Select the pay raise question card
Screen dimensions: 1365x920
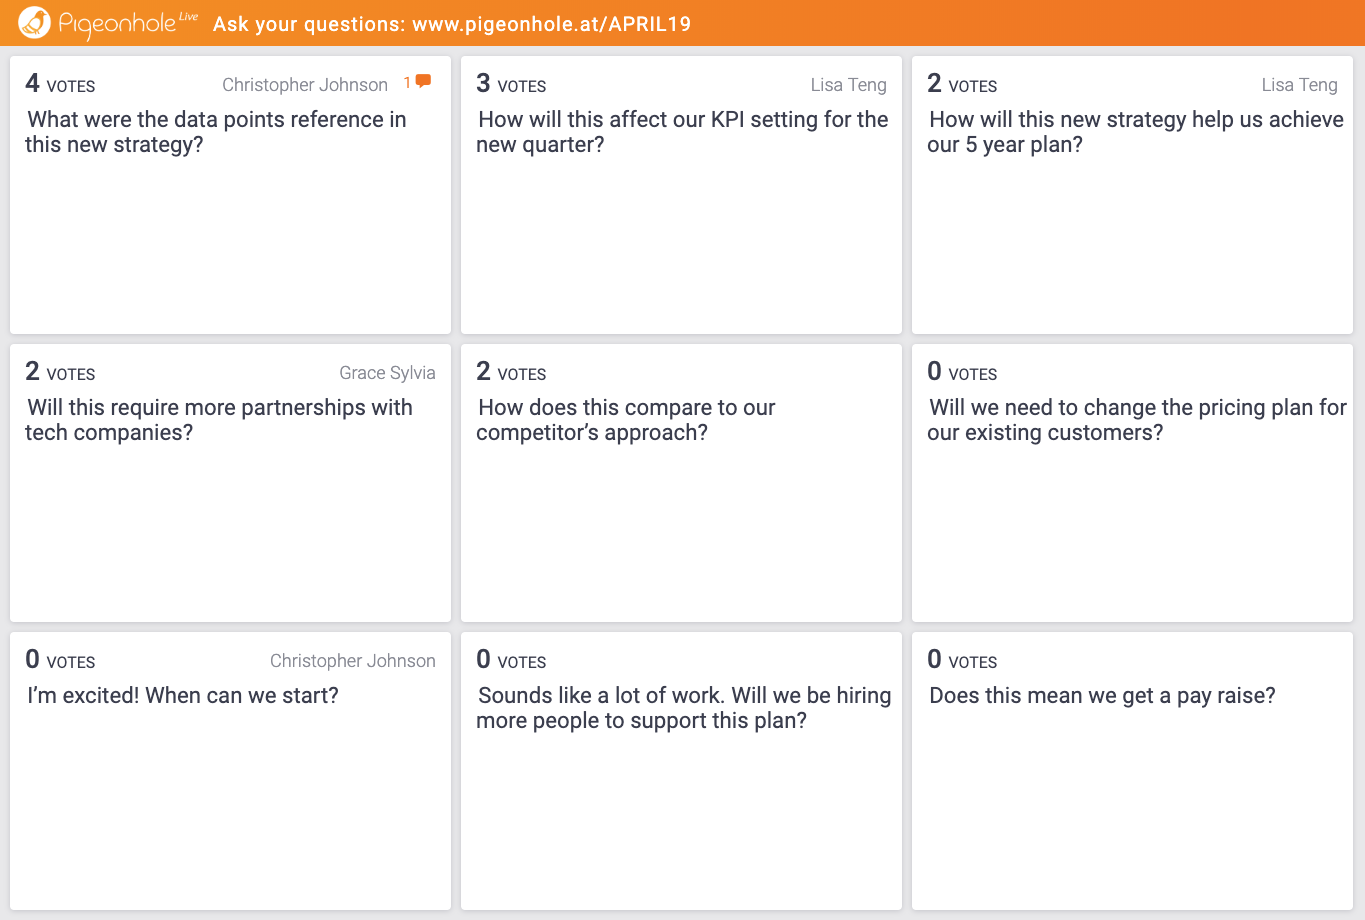pyautogui.click(x=1132, y=770)
